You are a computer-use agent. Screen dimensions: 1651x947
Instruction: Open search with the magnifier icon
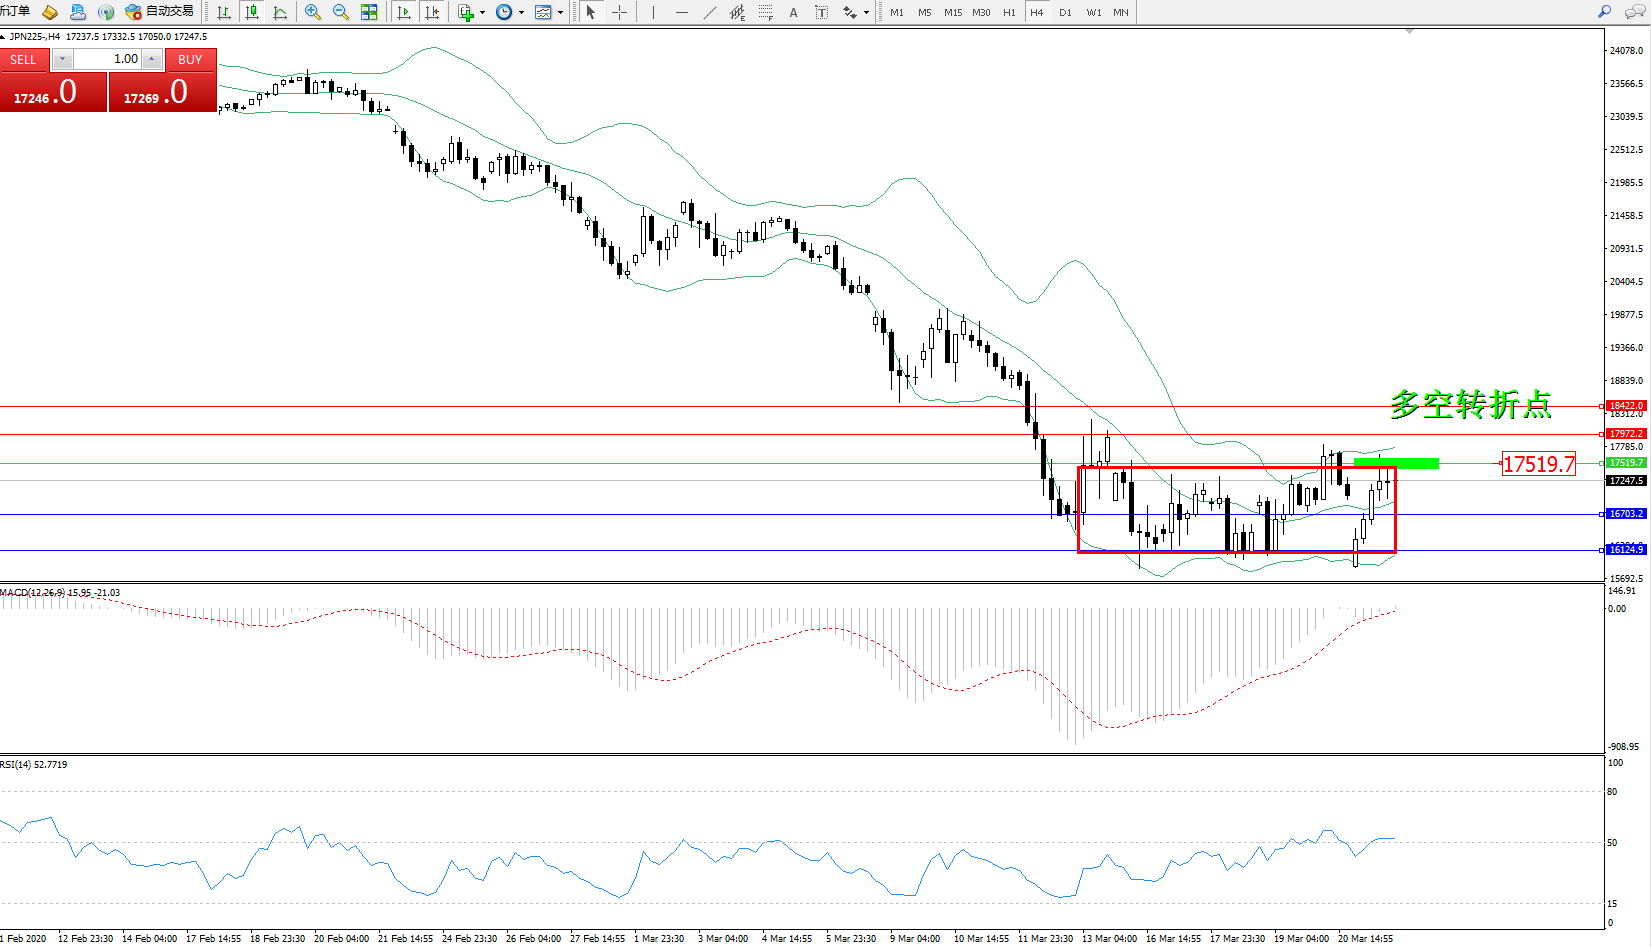tap(1604, 12)
